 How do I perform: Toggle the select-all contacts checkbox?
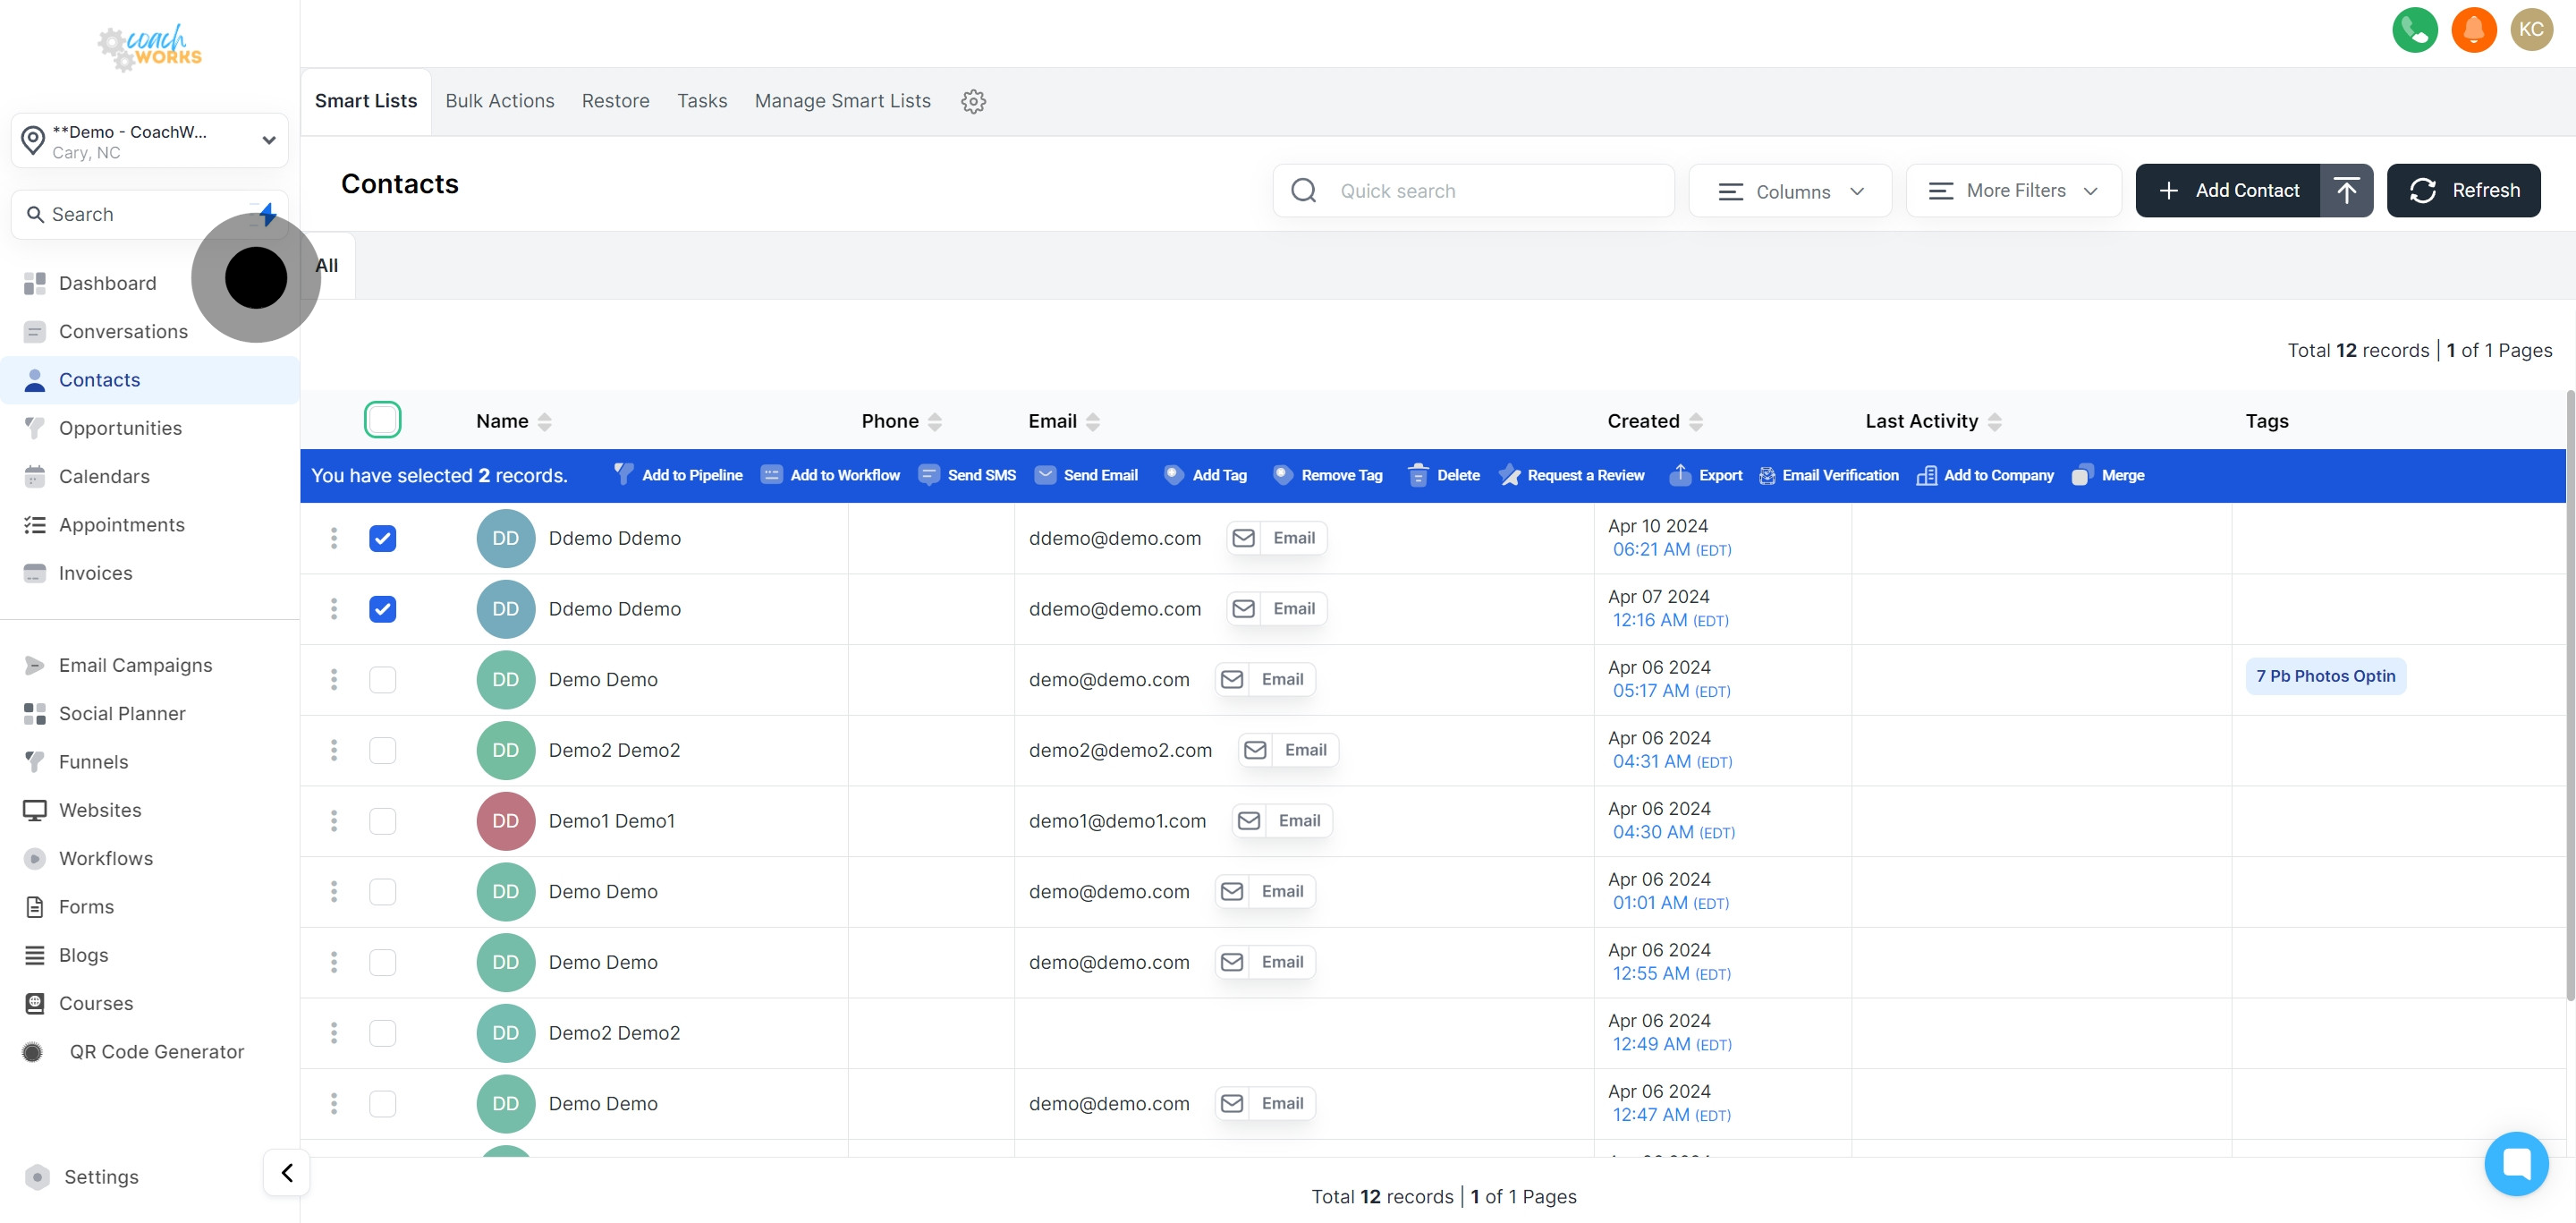382,420
